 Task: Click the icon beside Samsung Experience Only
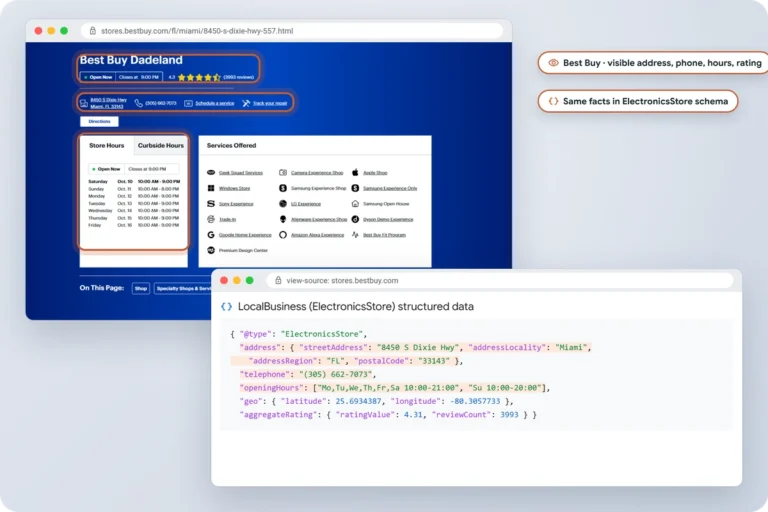click(x=355, y=188)
